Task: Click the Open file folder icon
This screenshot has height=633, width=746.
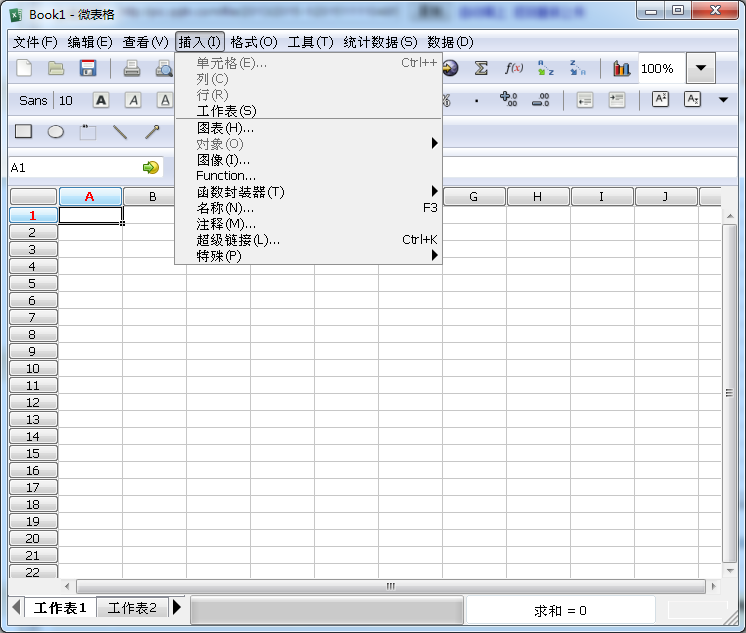Action: (x=56, y=68)
